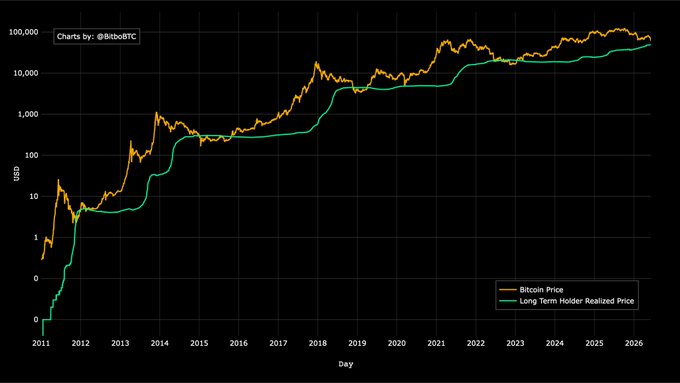Click the 2026 x-axis label
Image resolution: width=680 pixels, height=383 pixels.
pyautogui.click(x=634, y=344)
